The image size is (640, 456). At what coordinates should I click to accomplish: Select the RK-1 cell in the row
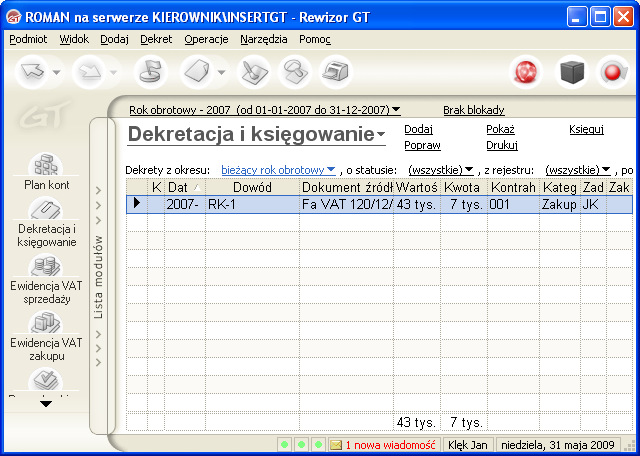[252, 204]
